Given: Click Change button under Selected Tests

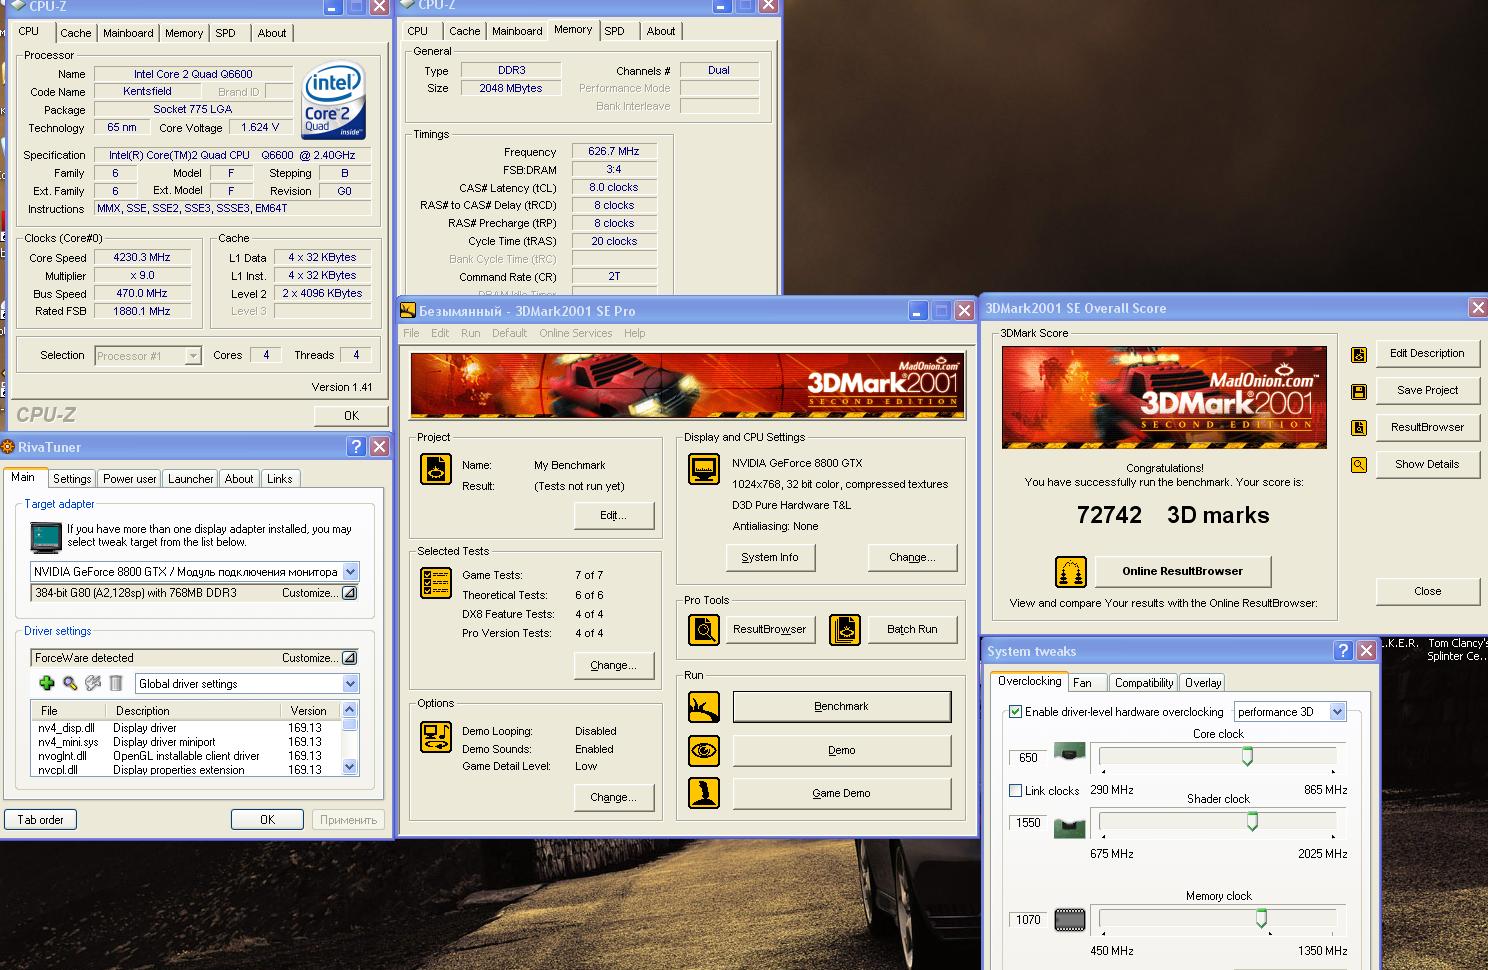Looking at the screenshot, I should coord(613,665).
